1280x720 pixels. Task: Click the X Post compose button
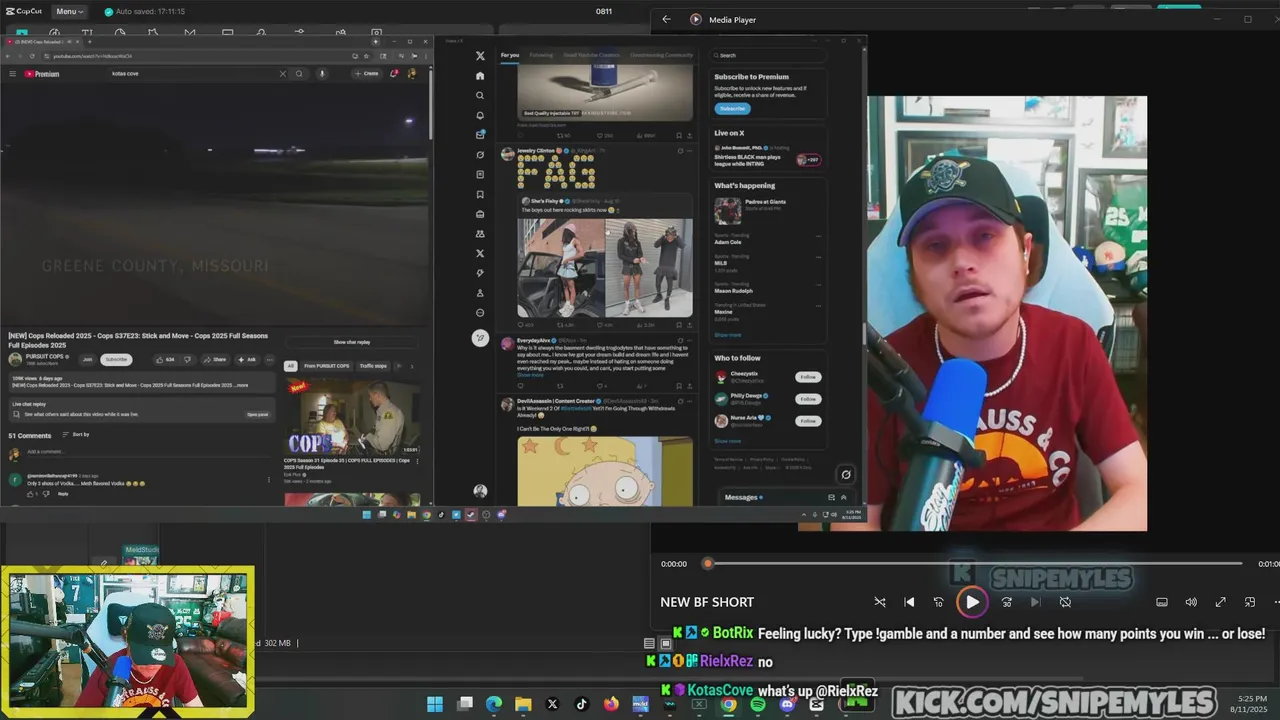pyautogui.click(x=480, y=337)
